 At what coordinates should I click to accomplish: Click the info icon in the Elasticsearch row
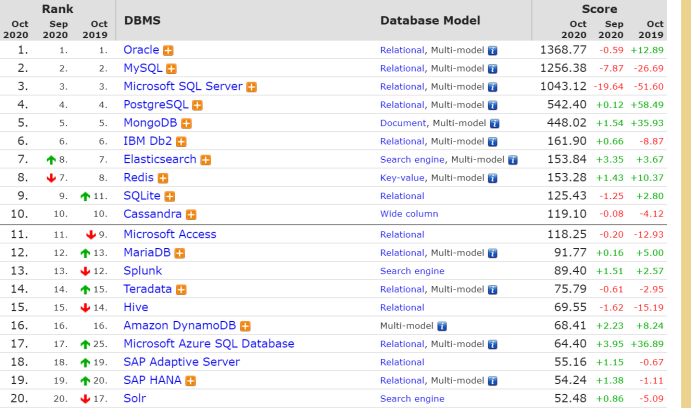[512, 160]
